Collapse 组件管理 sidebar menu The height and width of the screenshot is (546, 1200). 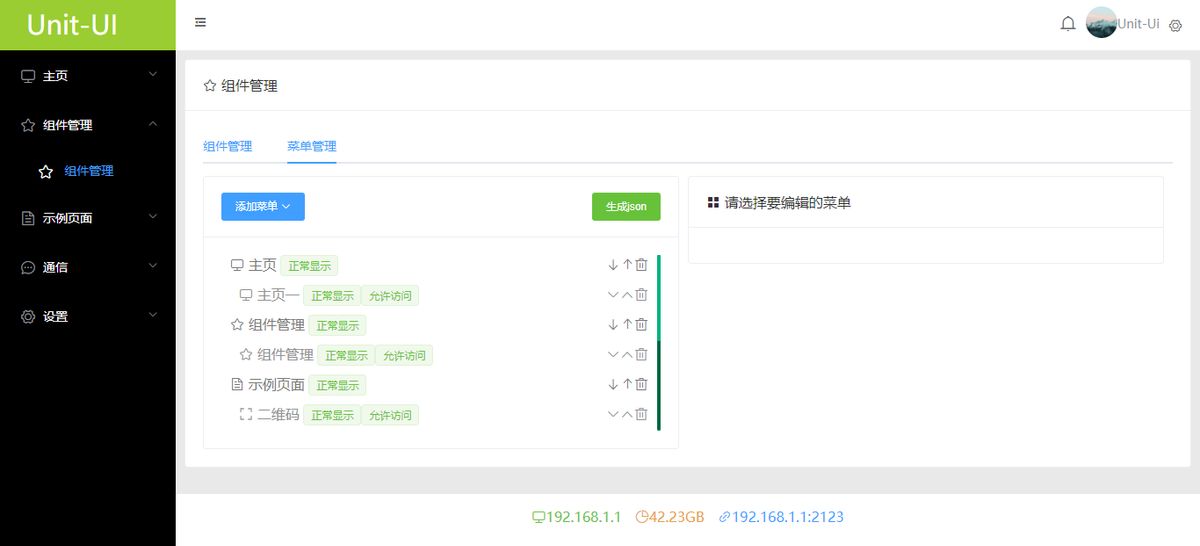[x=88, y=125]
